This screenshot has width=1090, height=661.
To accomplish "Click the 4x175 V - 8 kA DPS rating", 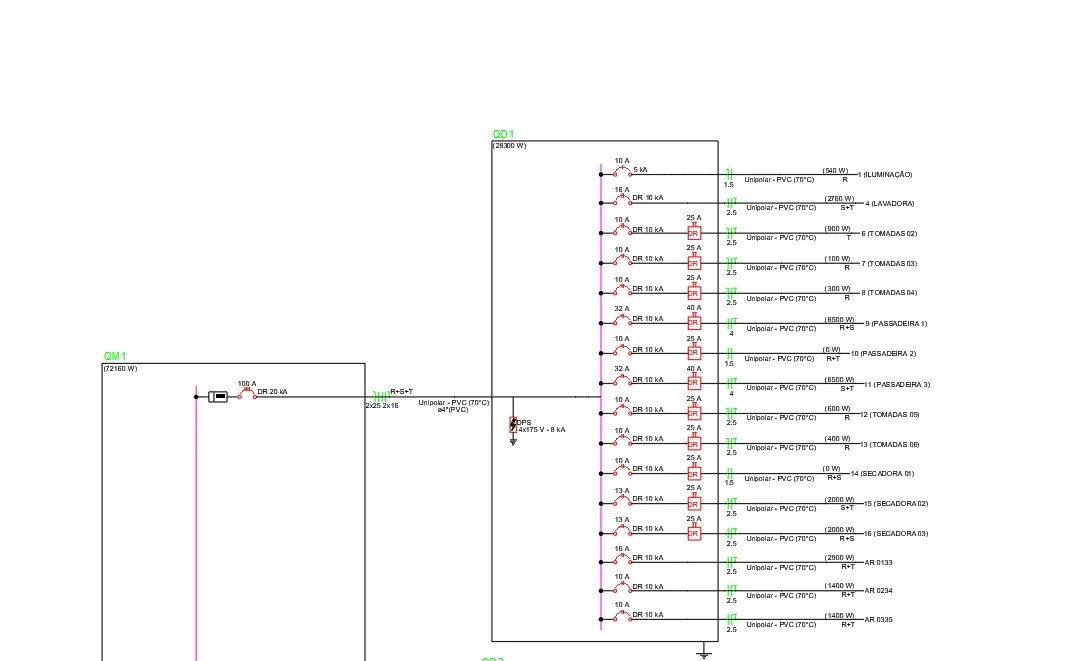I will pos(542,430).
